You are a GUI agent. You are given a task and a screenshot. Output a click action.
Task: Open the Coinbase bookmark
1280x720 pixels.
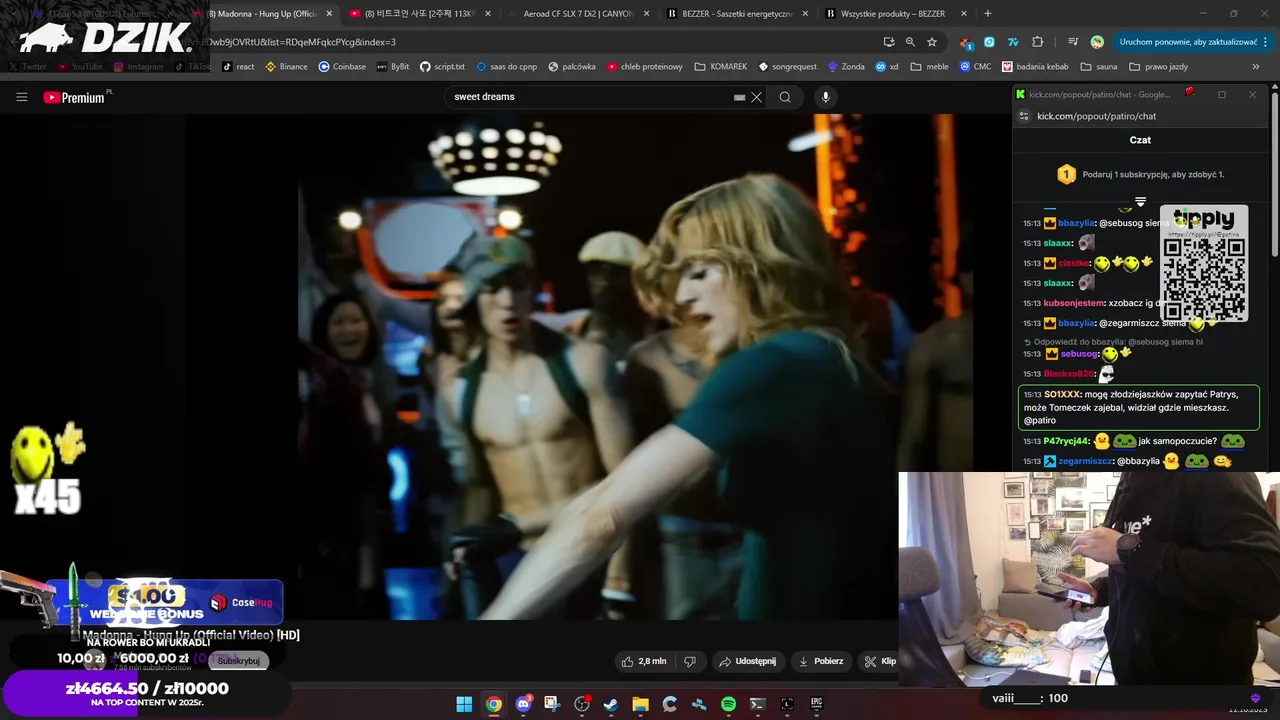click(x=342, y=67)
